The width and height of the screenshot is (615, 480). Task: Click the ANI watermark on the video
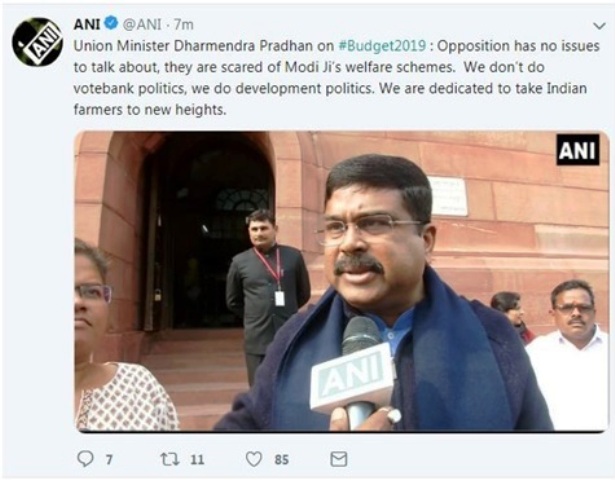[x=578, y=150]
